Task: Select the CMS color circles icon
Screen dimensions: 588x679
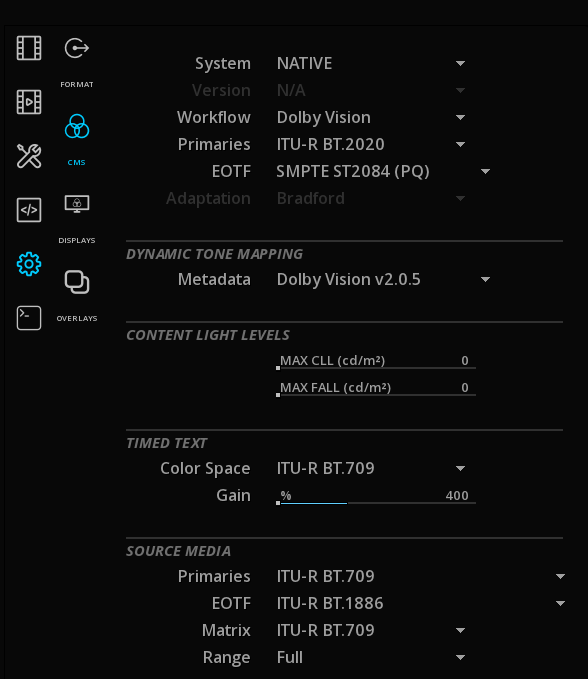Action: coord(77,126)
